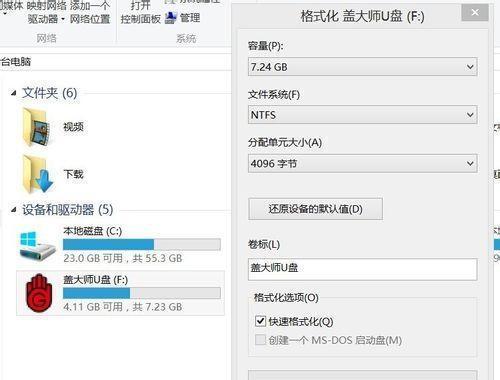
Task: Open the 下载 folder icon
Action: coord(37,174)
